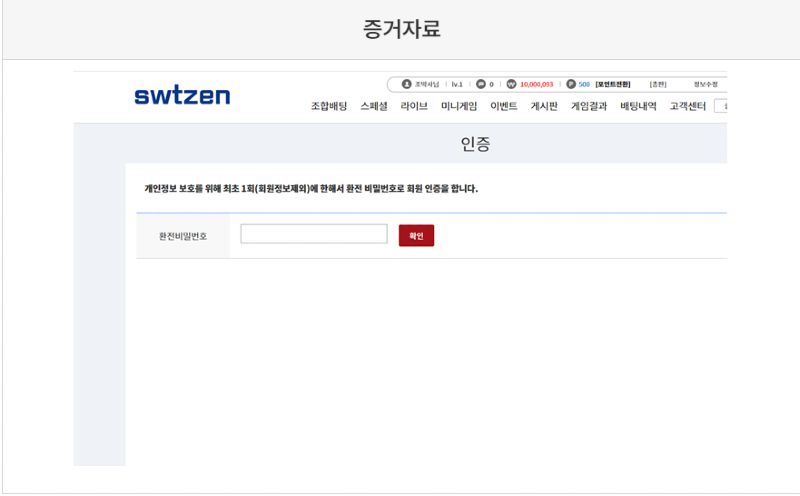
Task: Open the 미니게임 menu
Action: (459, 106)
